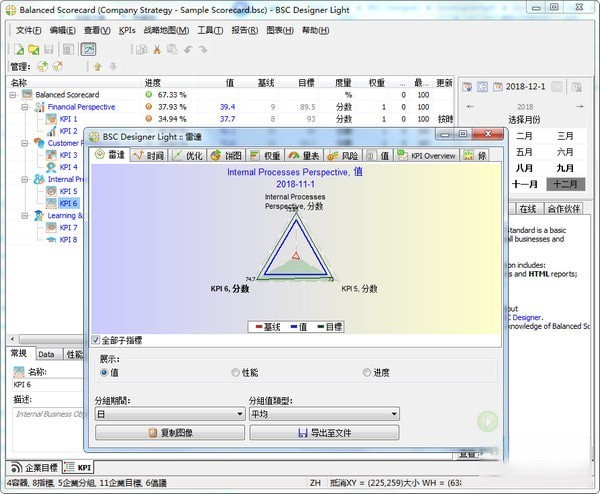Screen dimensions: 600x494
Task: Click the previous year left arrow in calendar
Action: (470, 107)
